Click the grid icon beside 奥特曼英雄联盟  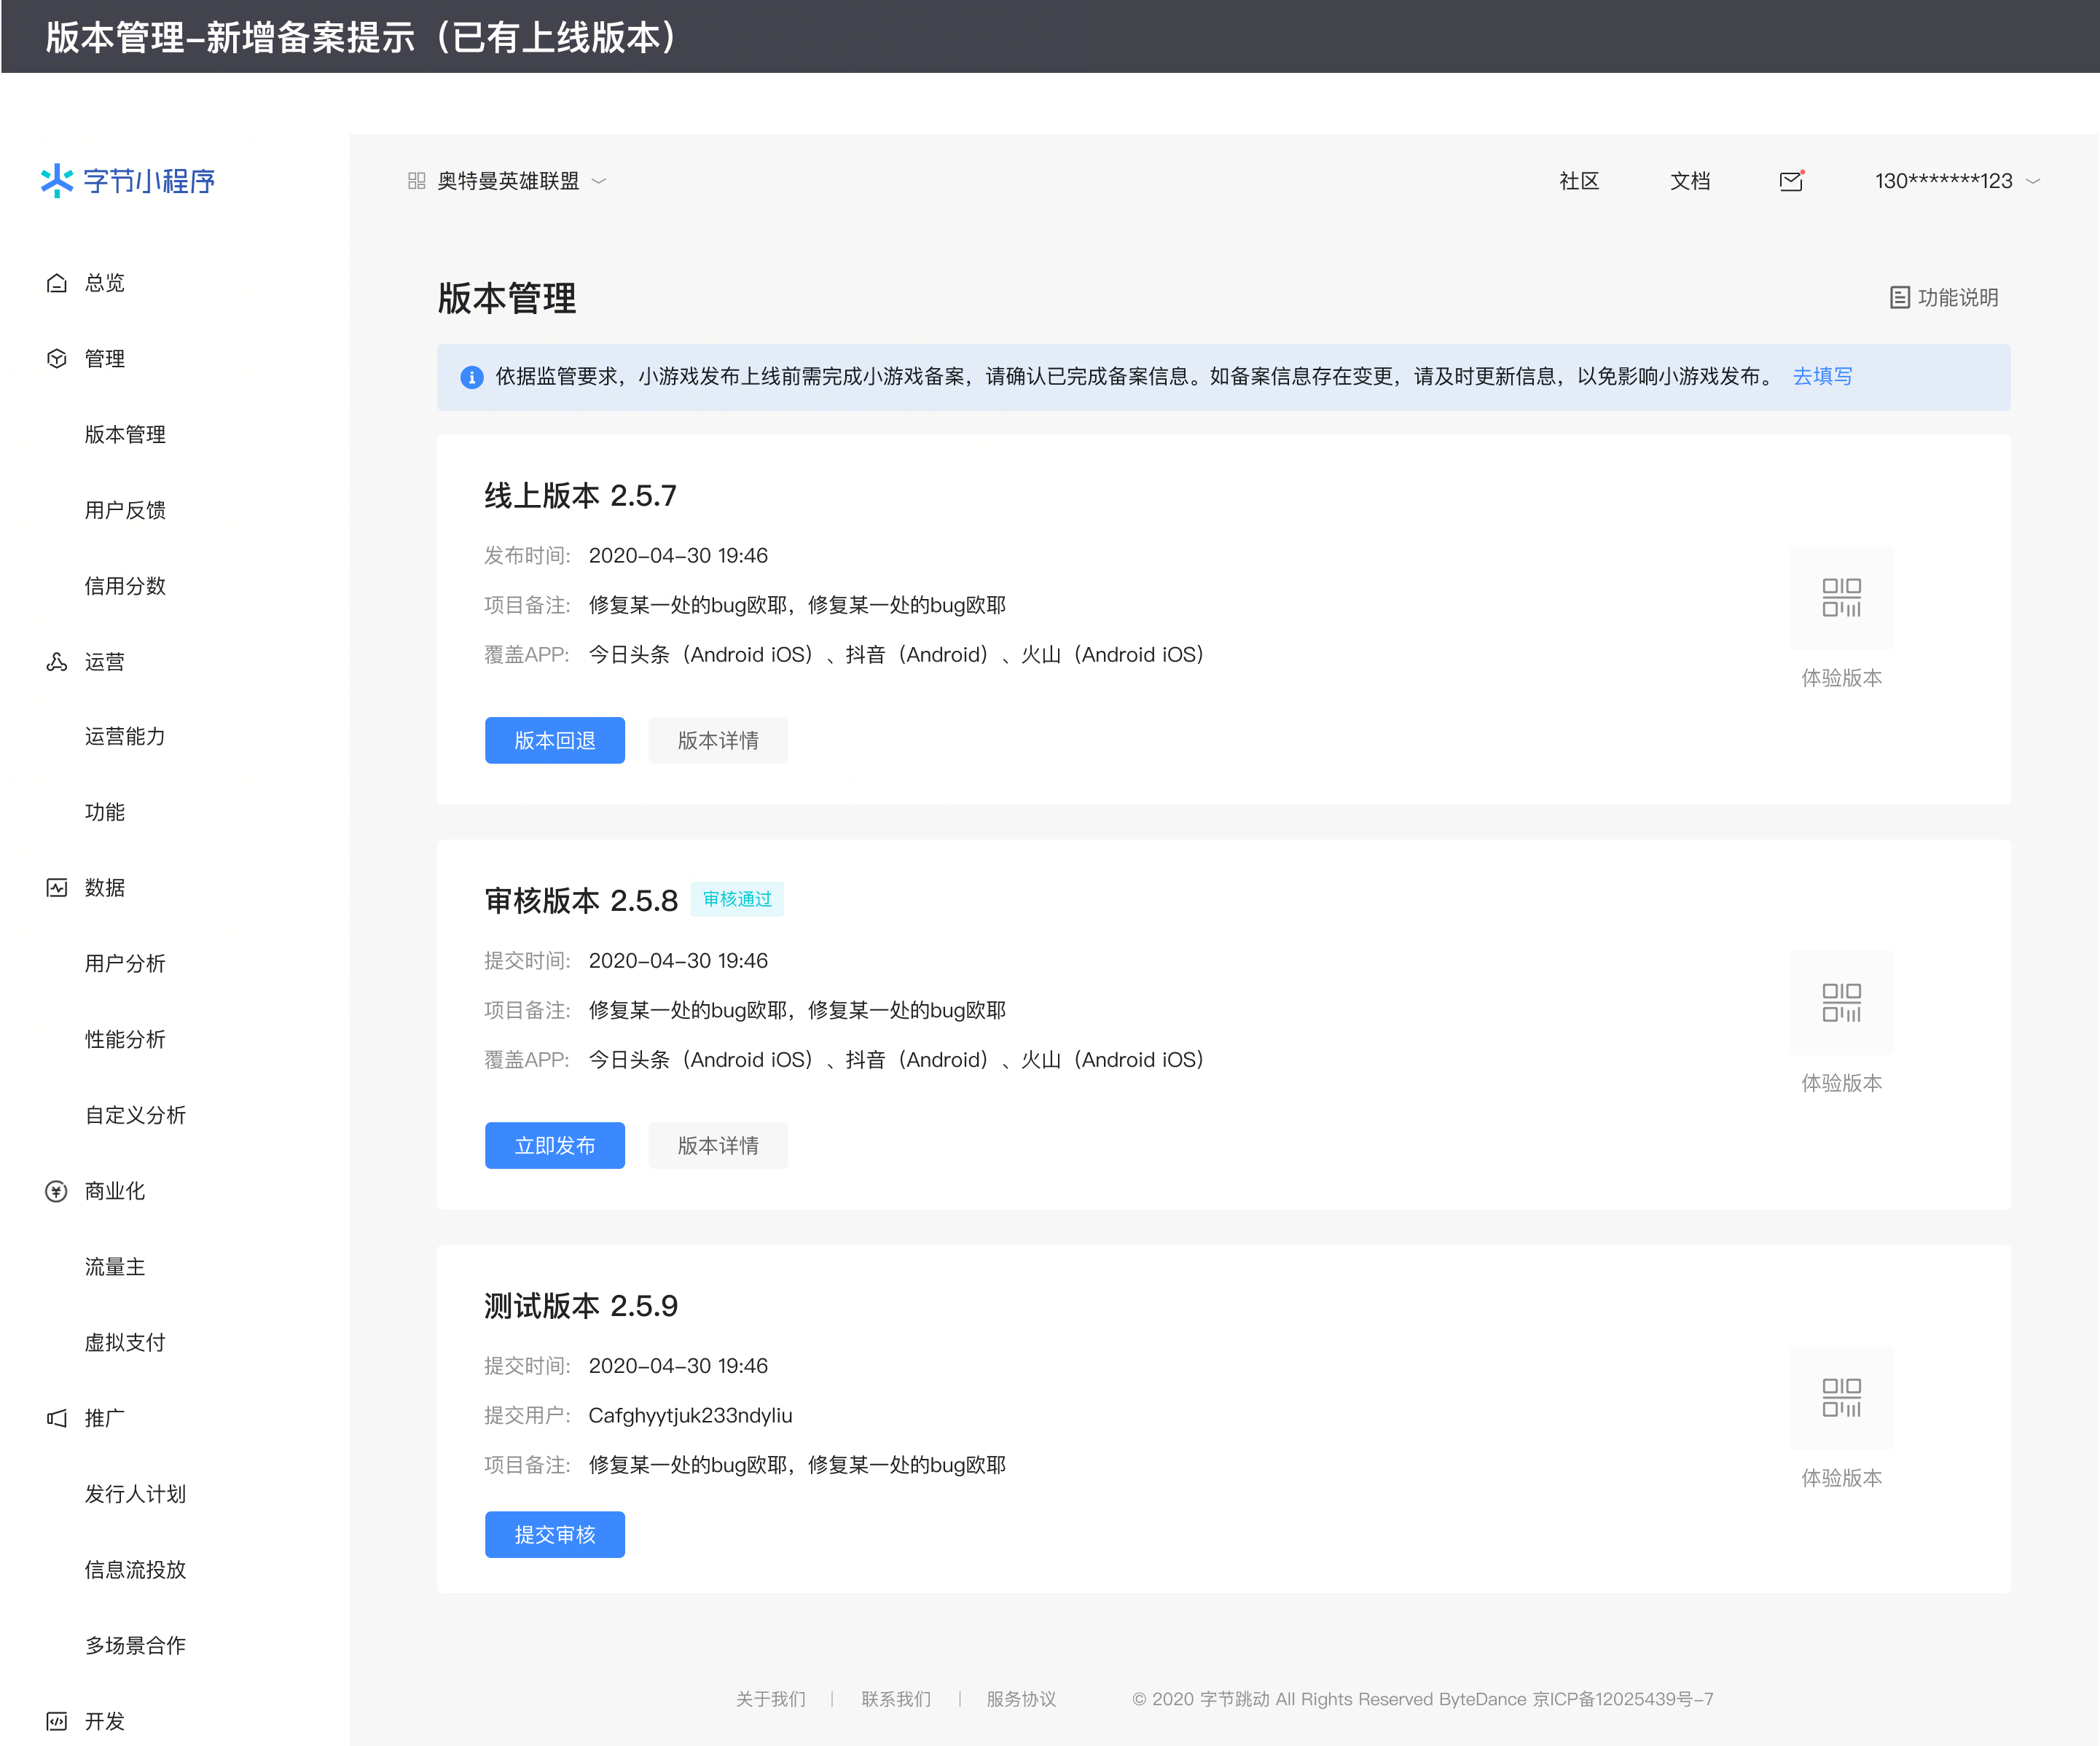click(x=417, y=181)
